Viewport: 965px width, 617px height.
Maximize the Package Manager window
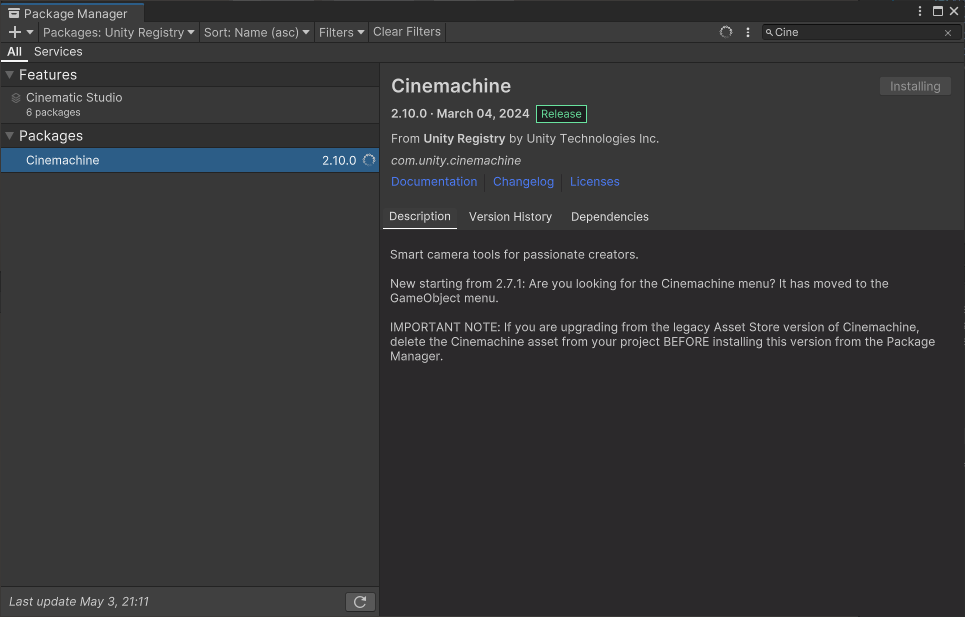click(x=938, y=11)
